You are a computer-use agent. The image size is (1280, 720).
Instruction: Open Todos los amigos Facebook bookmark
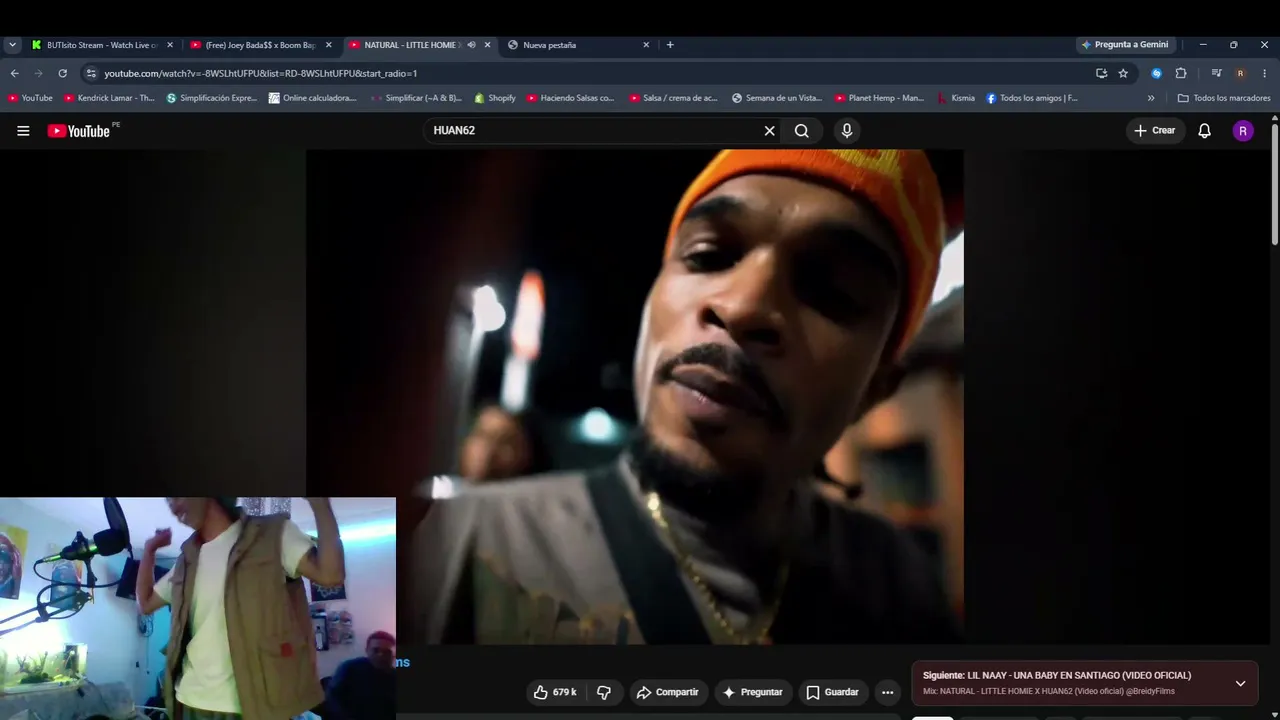1032,98
